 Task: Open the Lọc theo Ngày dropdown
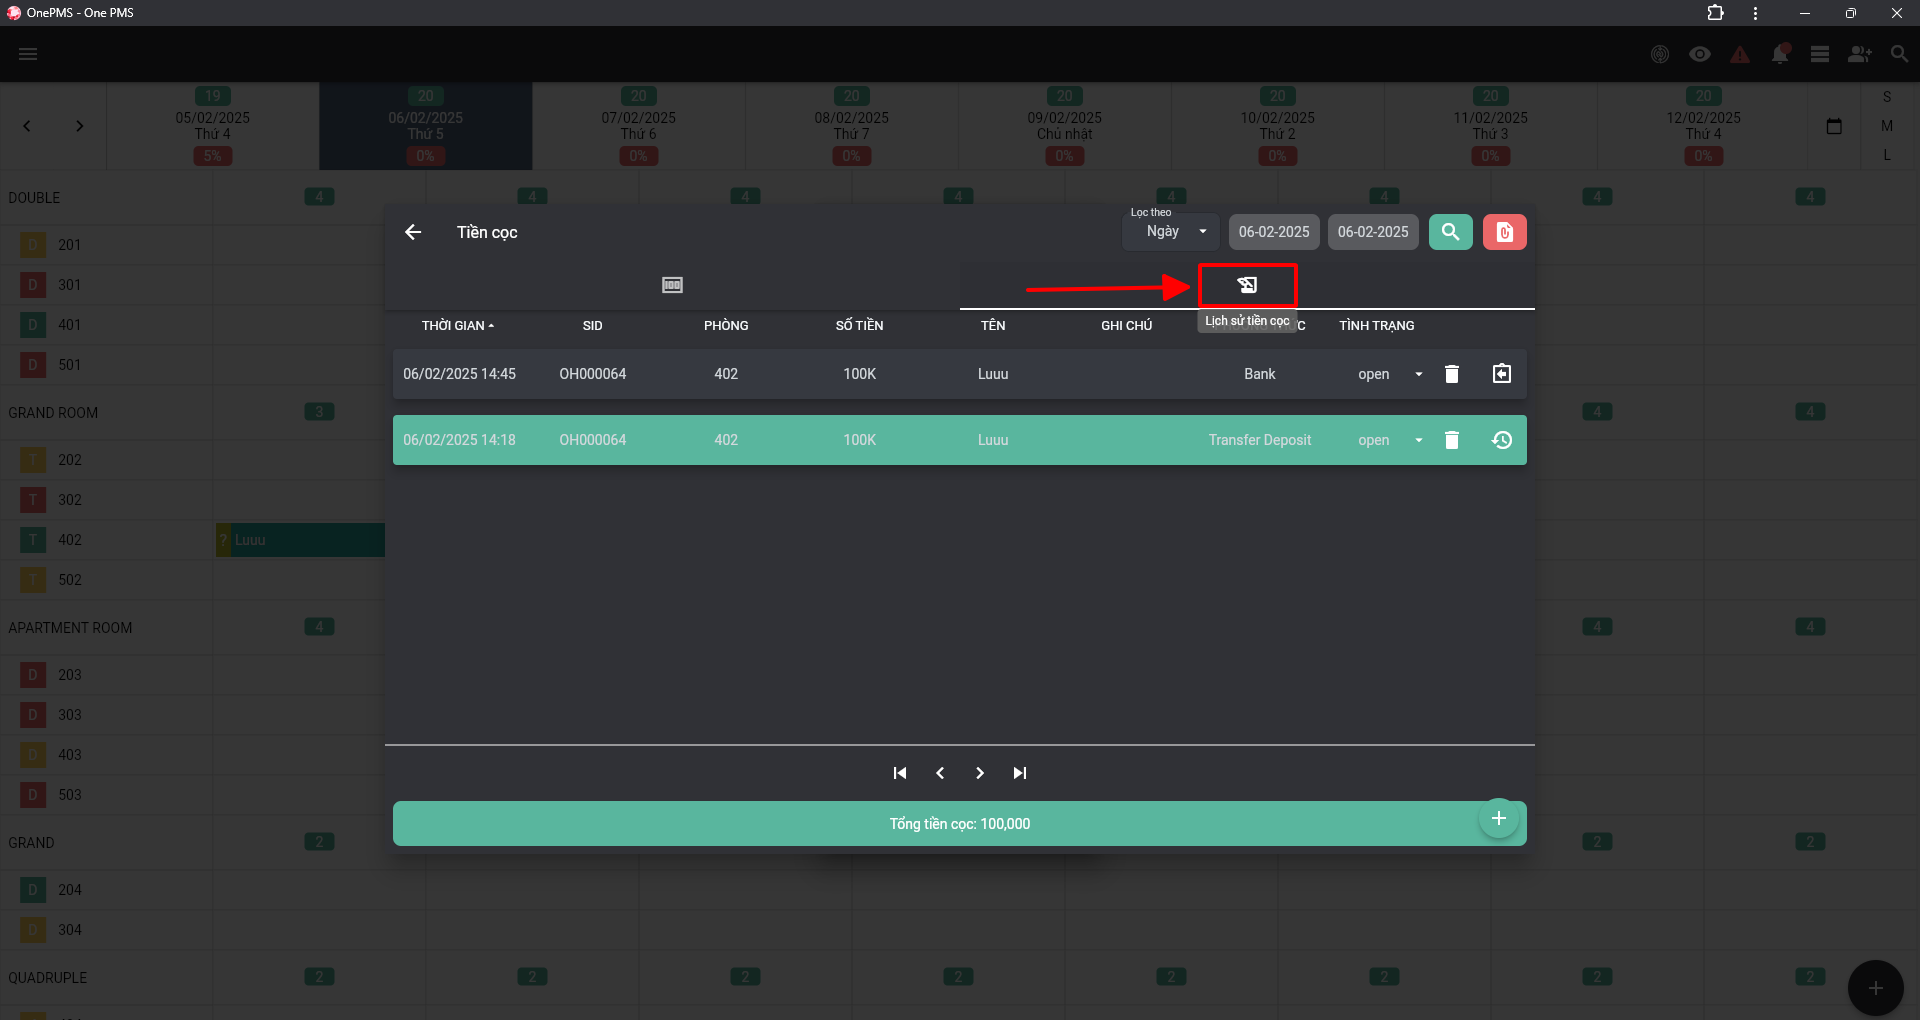pos(1171,232)
